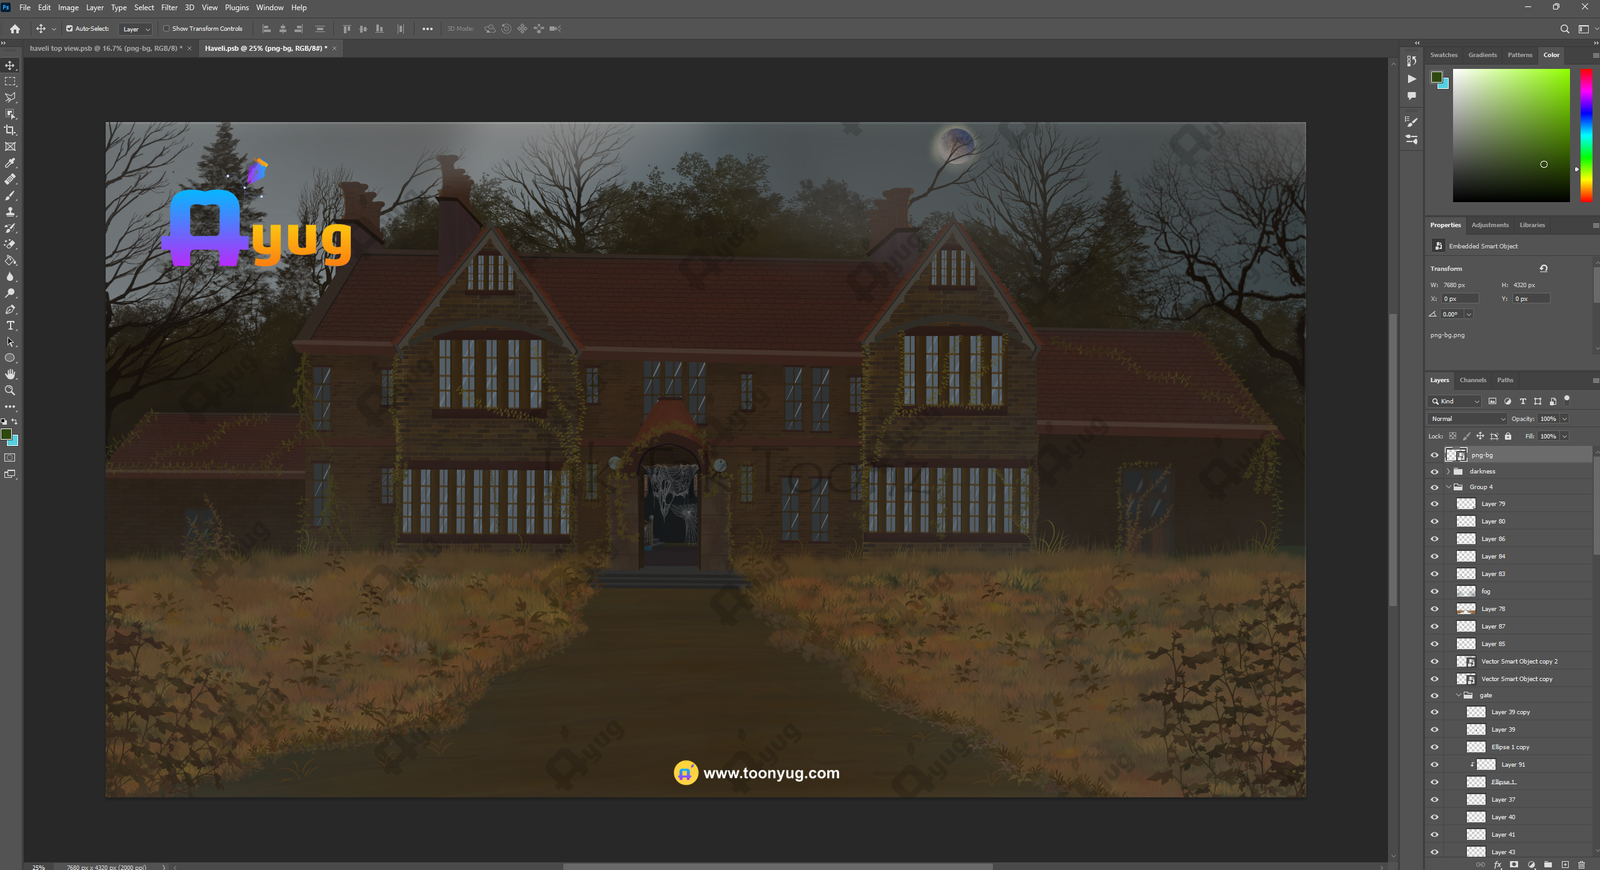Click the foreground color swatch in toolbar
This screenshot has height=870, width=1600.
pyautogui.click(x=6, y=435)
